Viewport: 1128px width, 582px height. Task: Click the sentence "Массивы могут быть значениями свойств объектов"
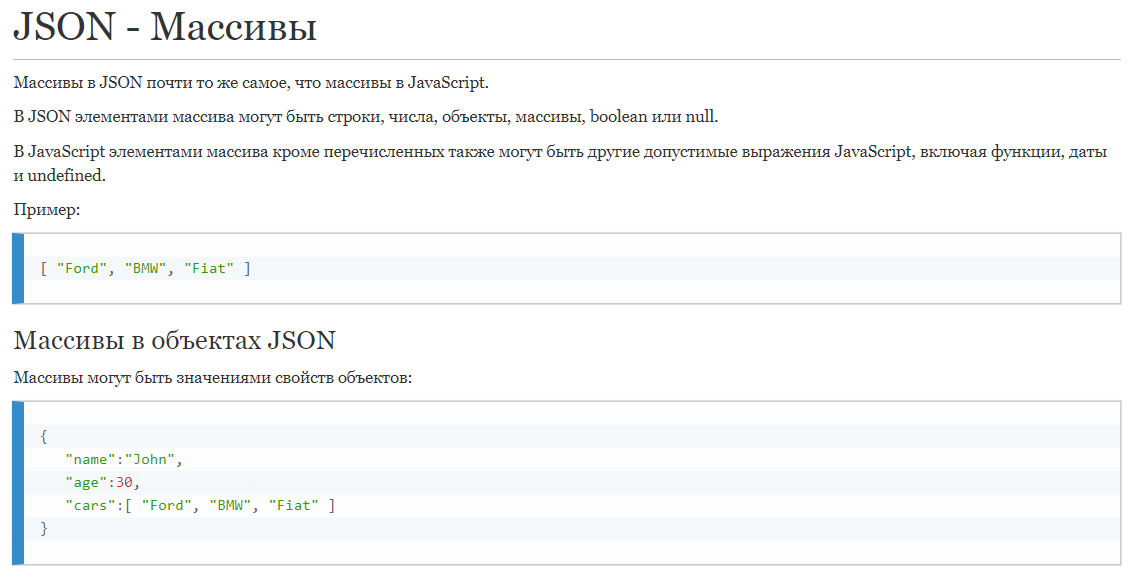click(x=212, y=378)
